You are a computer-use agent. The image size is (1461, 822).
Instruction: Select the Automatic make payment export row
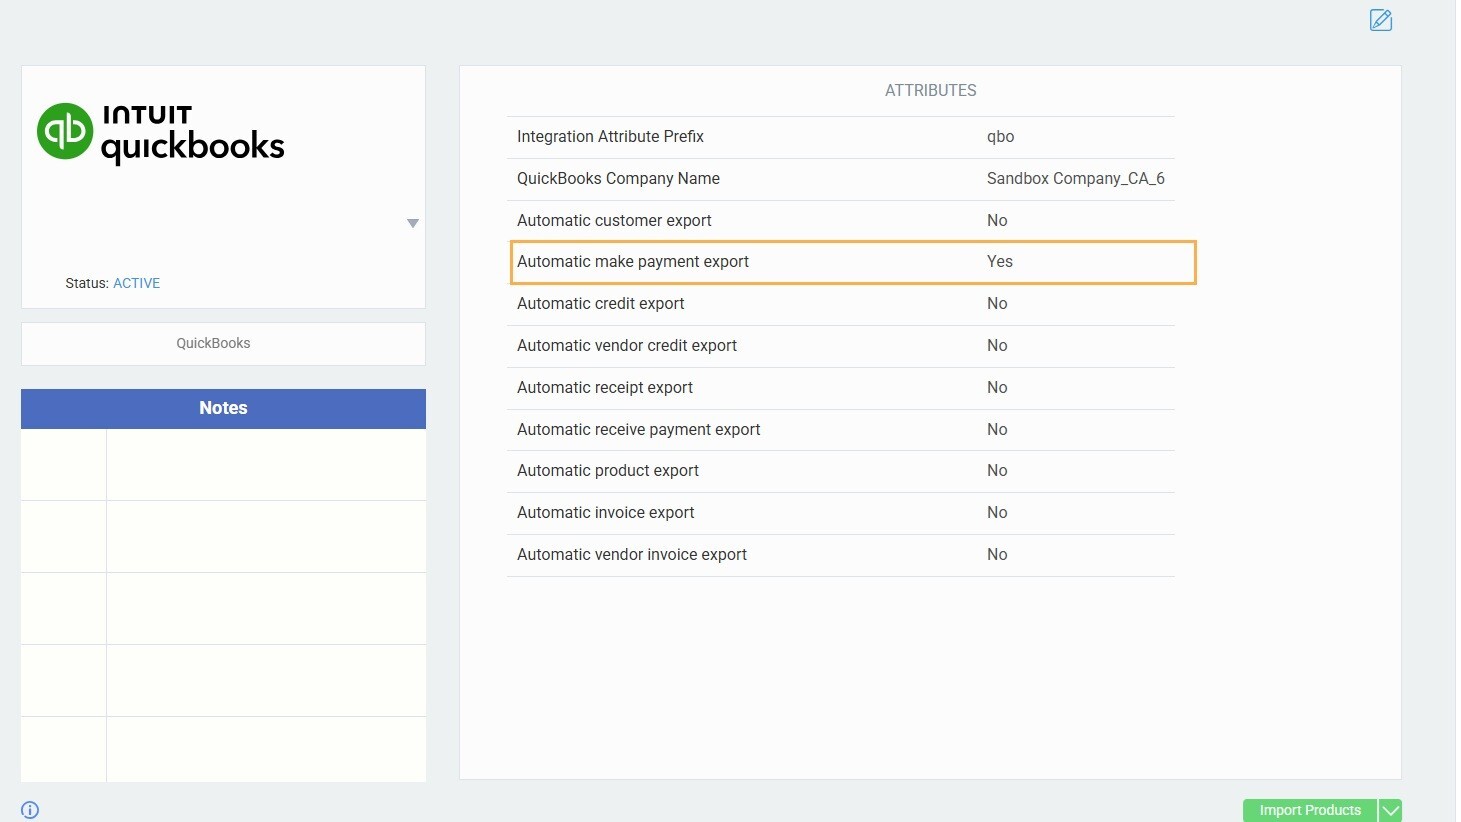pos(852,262)
